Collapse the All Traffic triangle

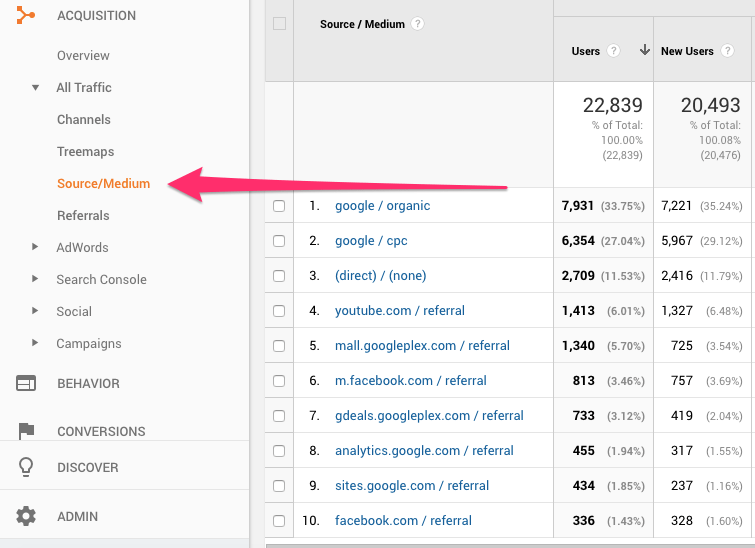(35, 88)
